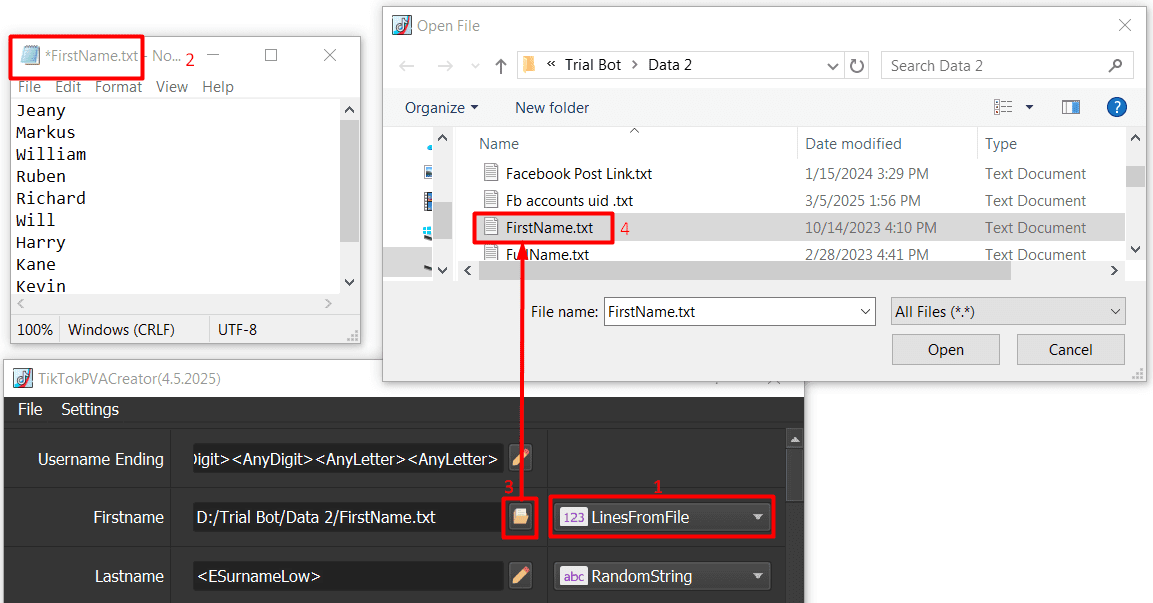
Task: Expand the address bar path dropdown arrow
Action: [x=832, y=65]
